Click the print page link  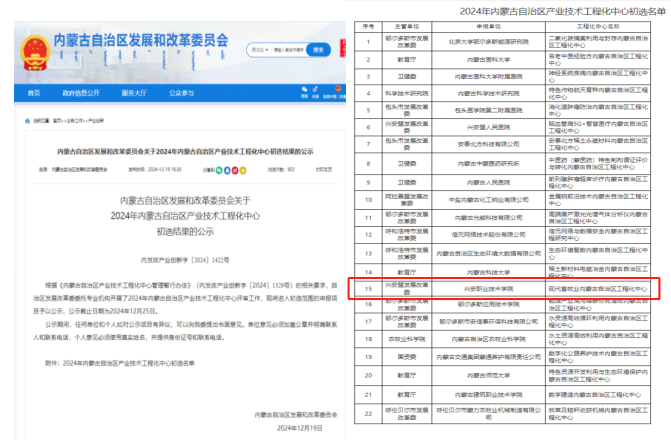point(324,169)
